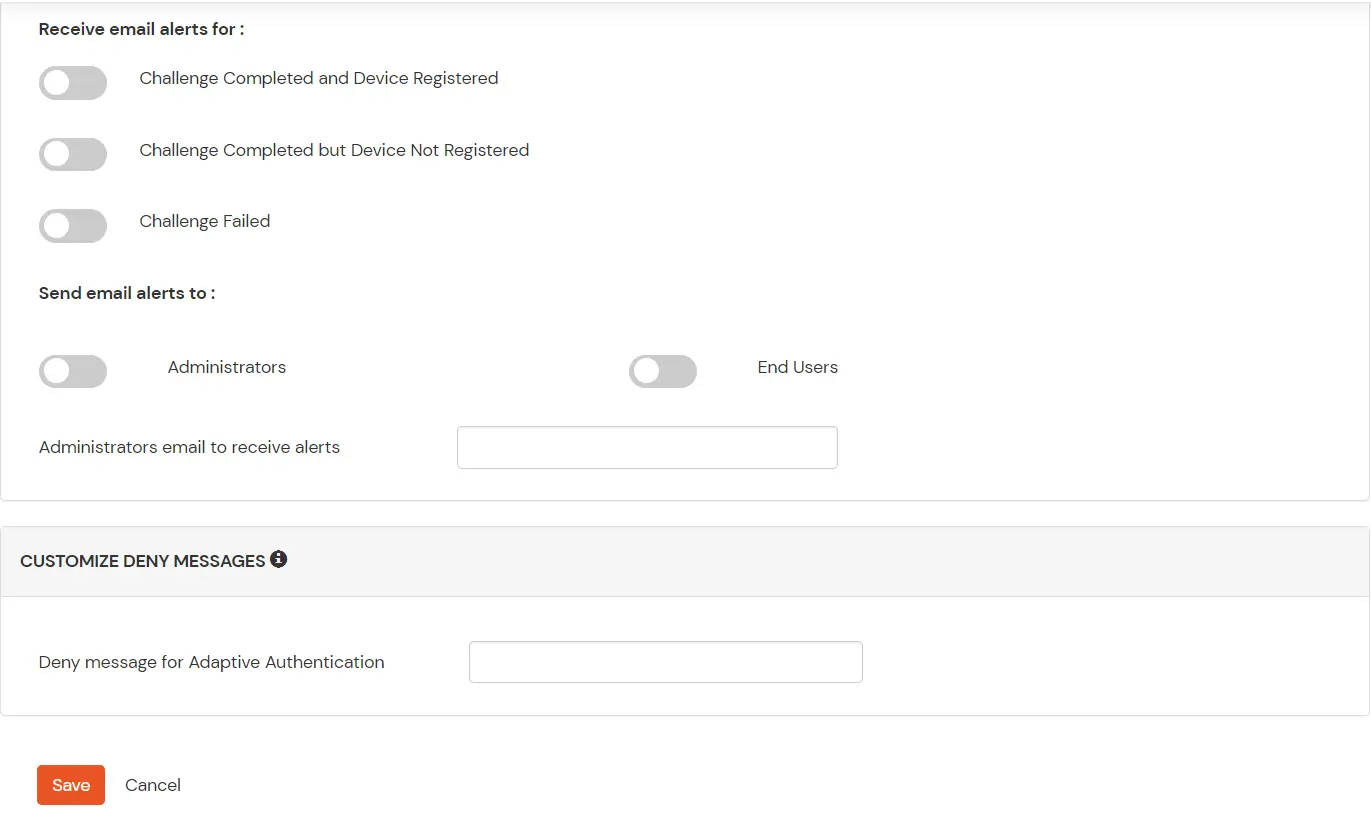The image size is (1371, 819).
Task: Click the Cancel link
Action: click(x=153, y=785)
